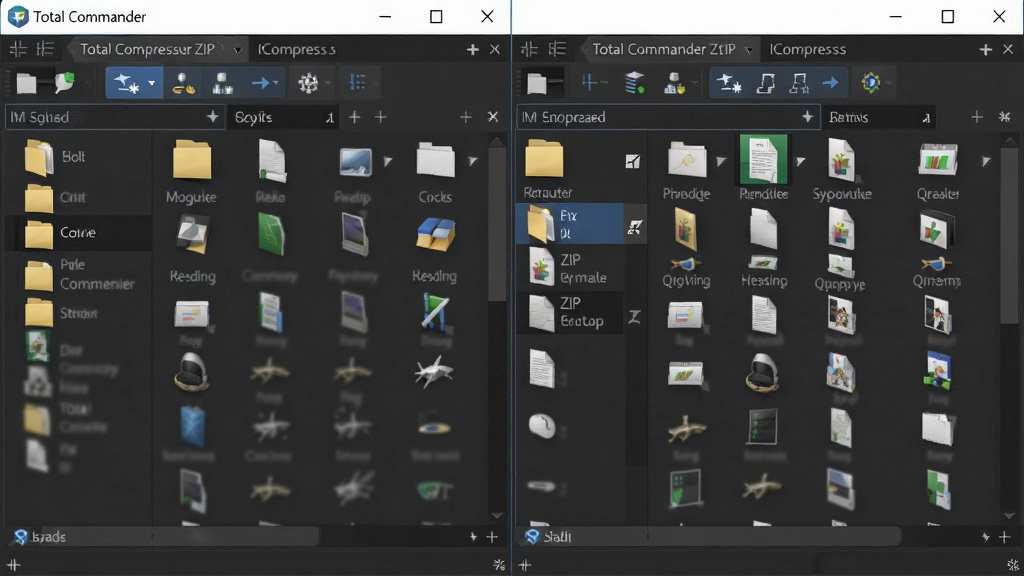Click the person with coins icon in left toolbar
This screenshot has width=1024, height=576.
click(x=183, y=83)
